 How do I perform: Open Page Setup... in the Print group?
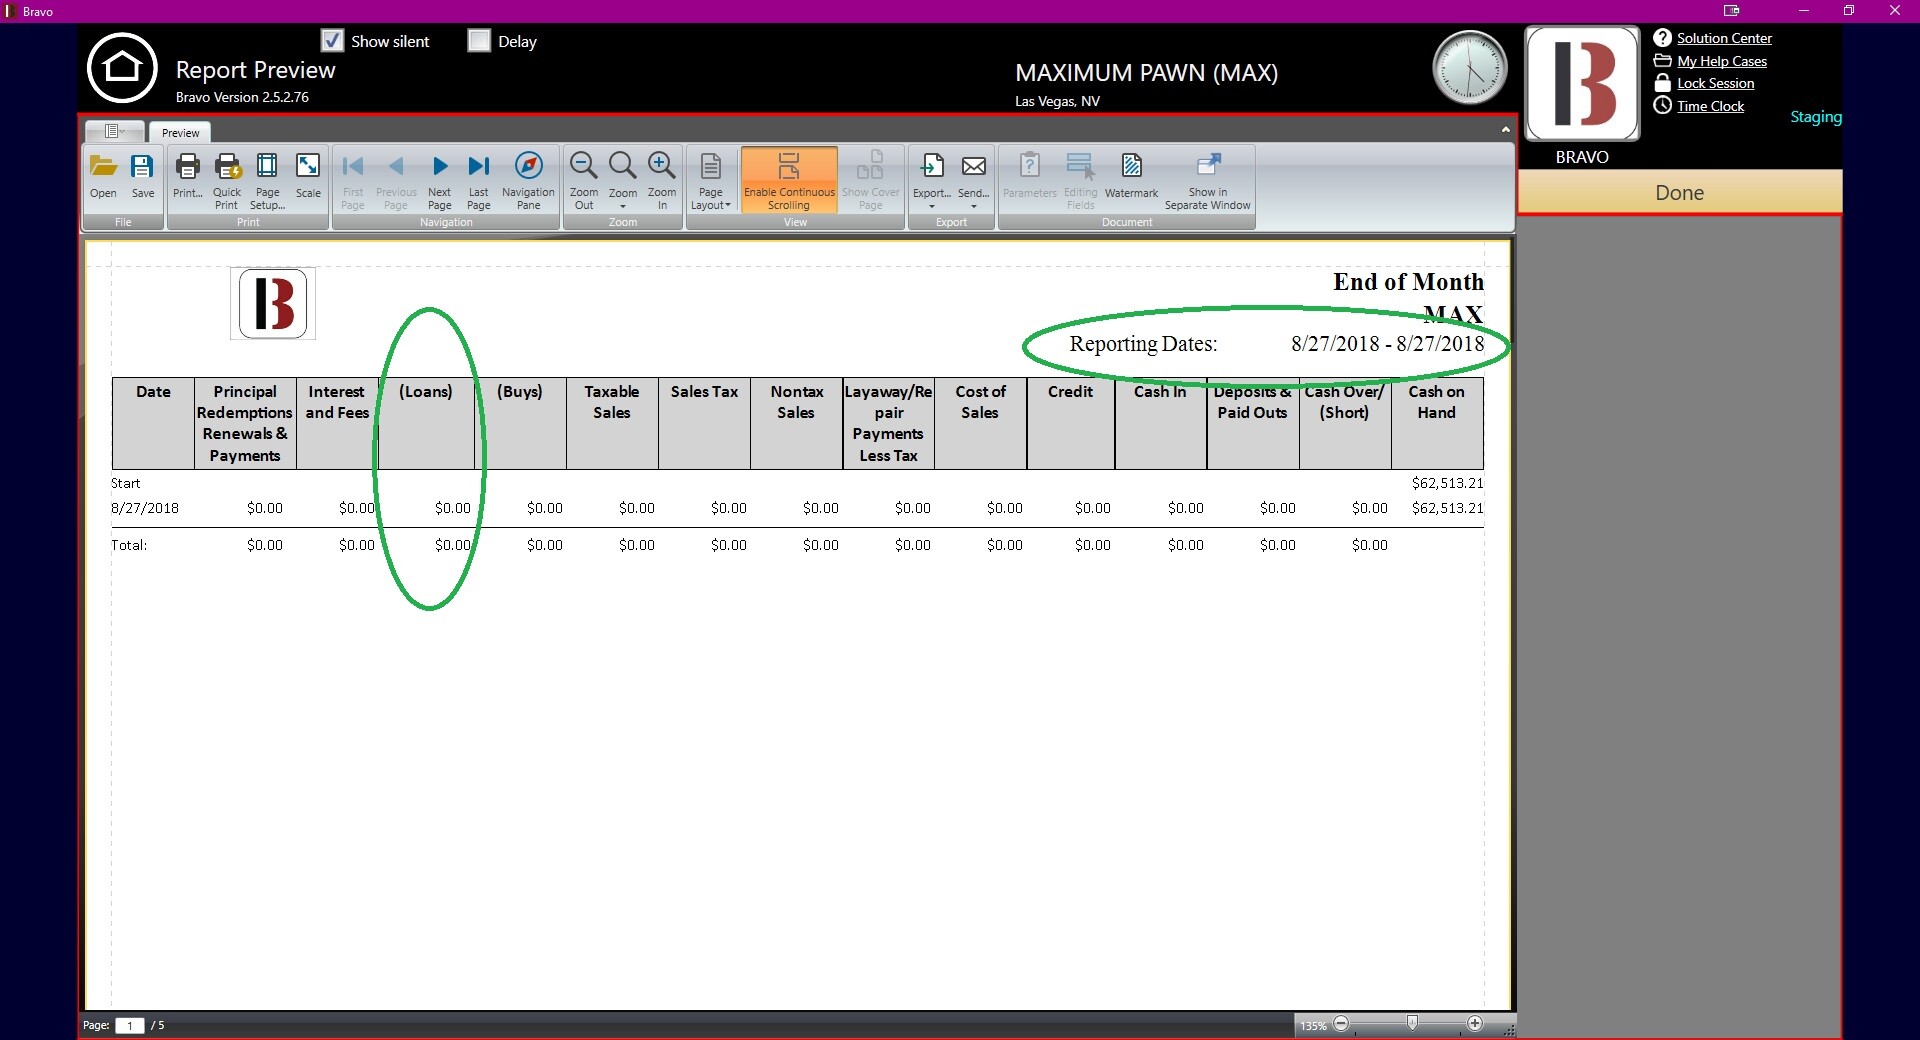[267, 181]
